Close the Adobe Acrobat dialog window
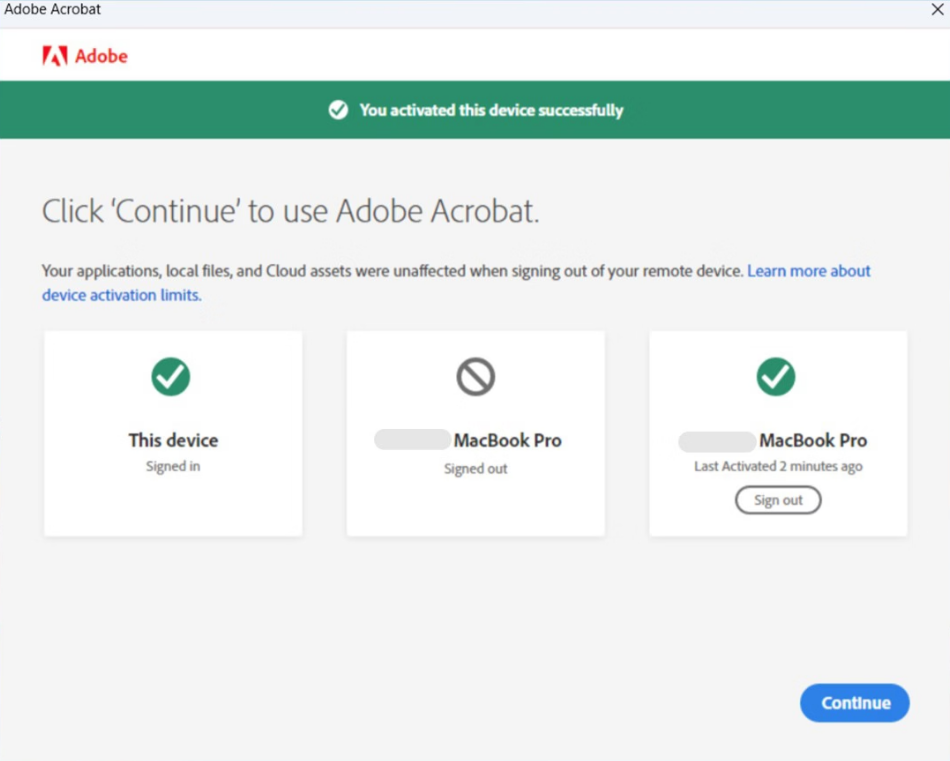The height and width of the screenshot is (761, 950). (x=937, y=9)
